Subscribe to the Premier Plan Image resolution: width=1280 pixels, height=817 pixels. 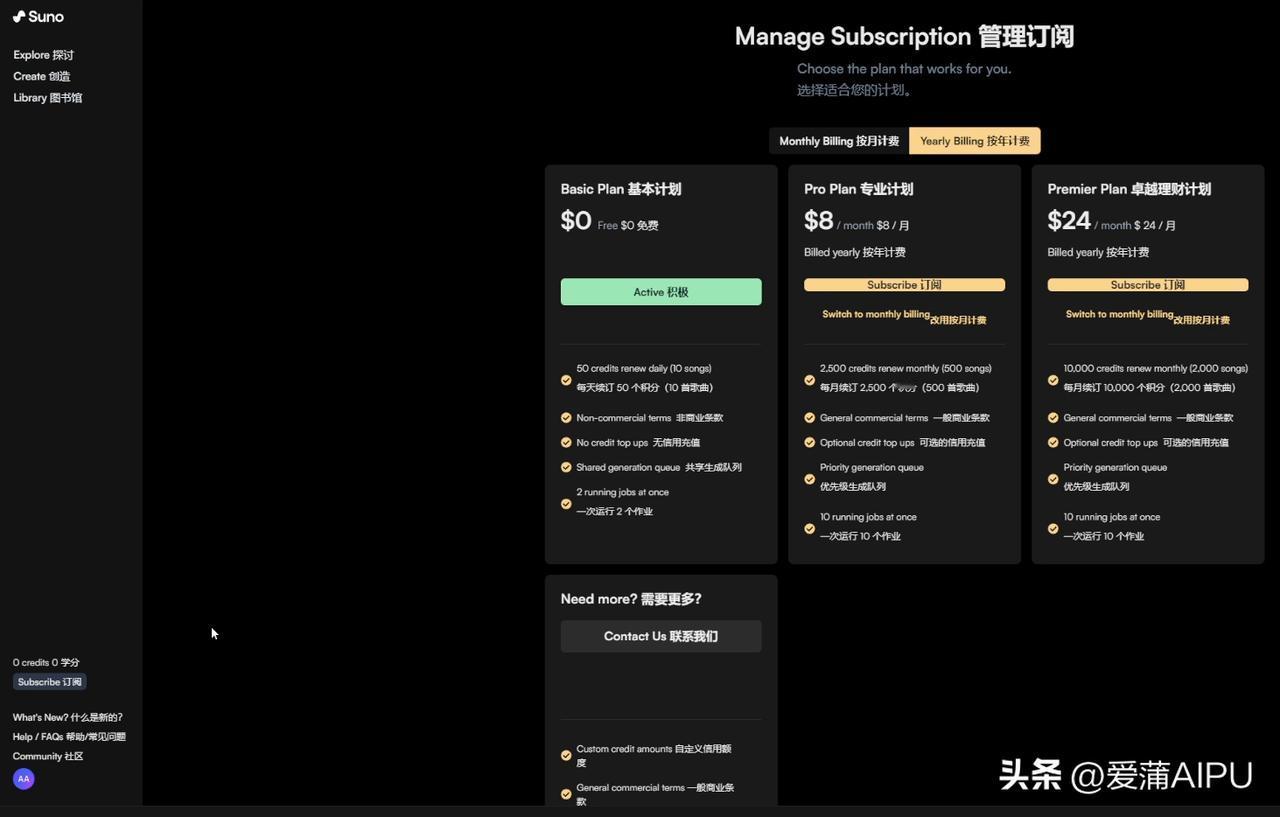pos(1148,285)
